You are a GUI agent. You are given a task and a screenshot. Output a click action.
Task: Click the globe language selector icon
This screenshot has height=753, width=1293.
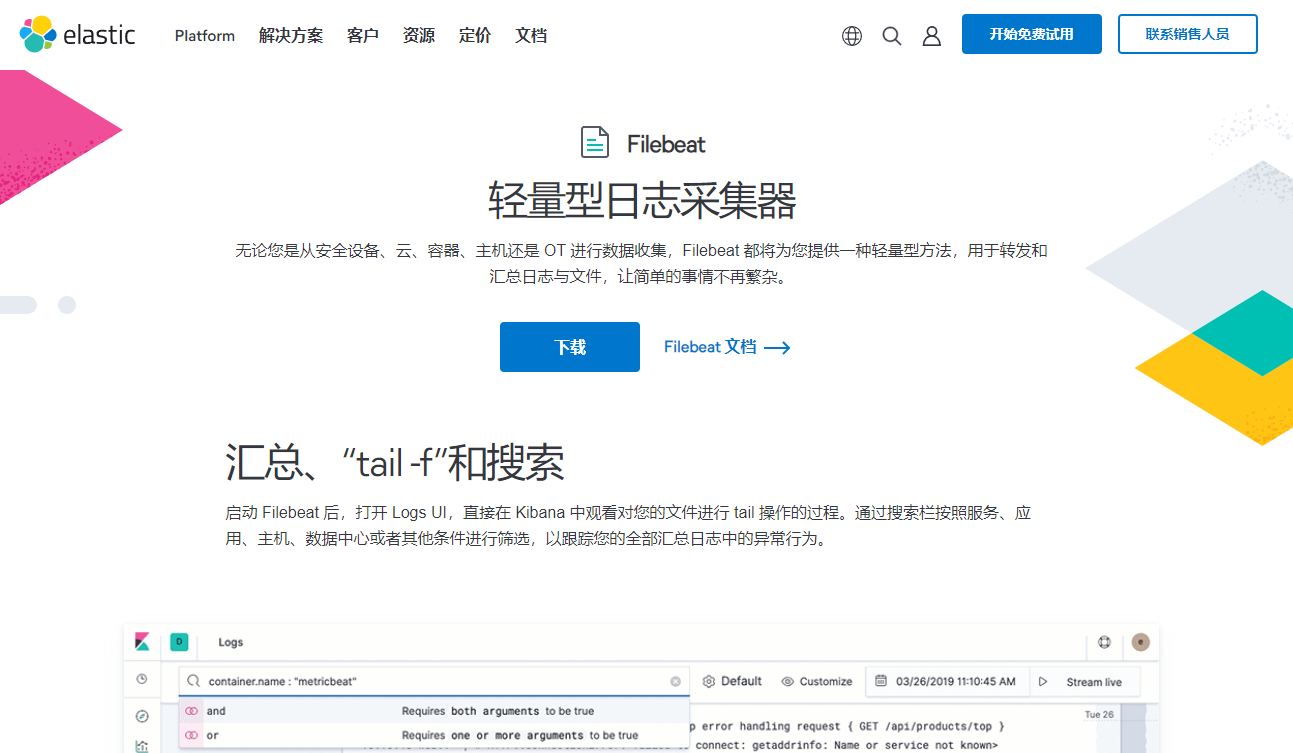[852, 36]
